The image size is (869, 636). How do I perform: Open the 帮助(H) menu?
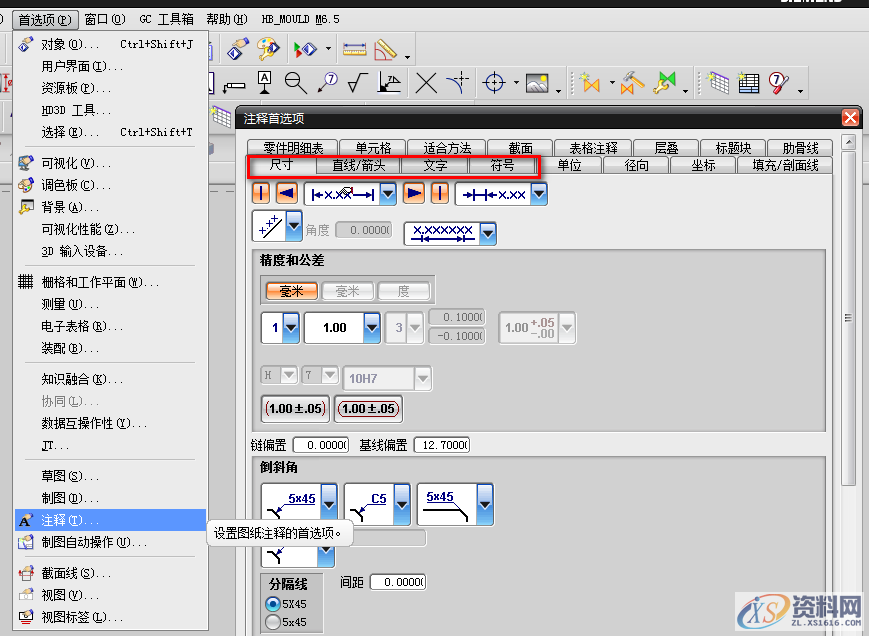(x=225, y=19)
